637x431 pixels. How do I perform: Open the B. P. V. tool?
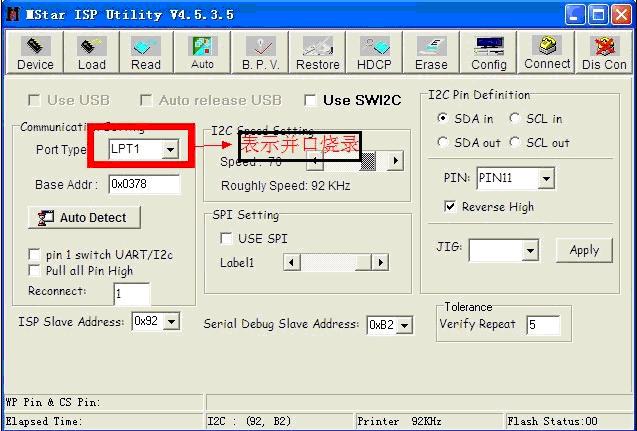tap(261, 53)
